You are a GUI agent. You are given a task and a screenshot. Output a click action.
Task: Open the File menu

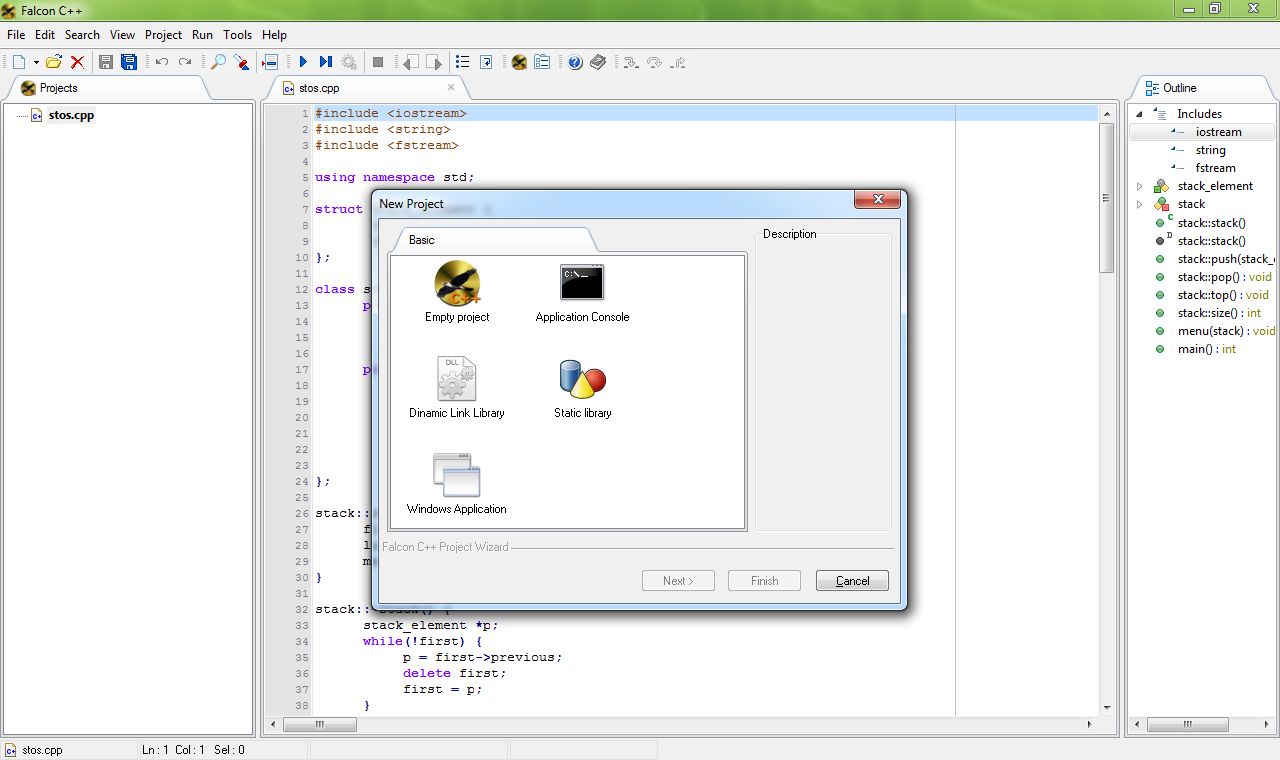(x=16, y=34)
